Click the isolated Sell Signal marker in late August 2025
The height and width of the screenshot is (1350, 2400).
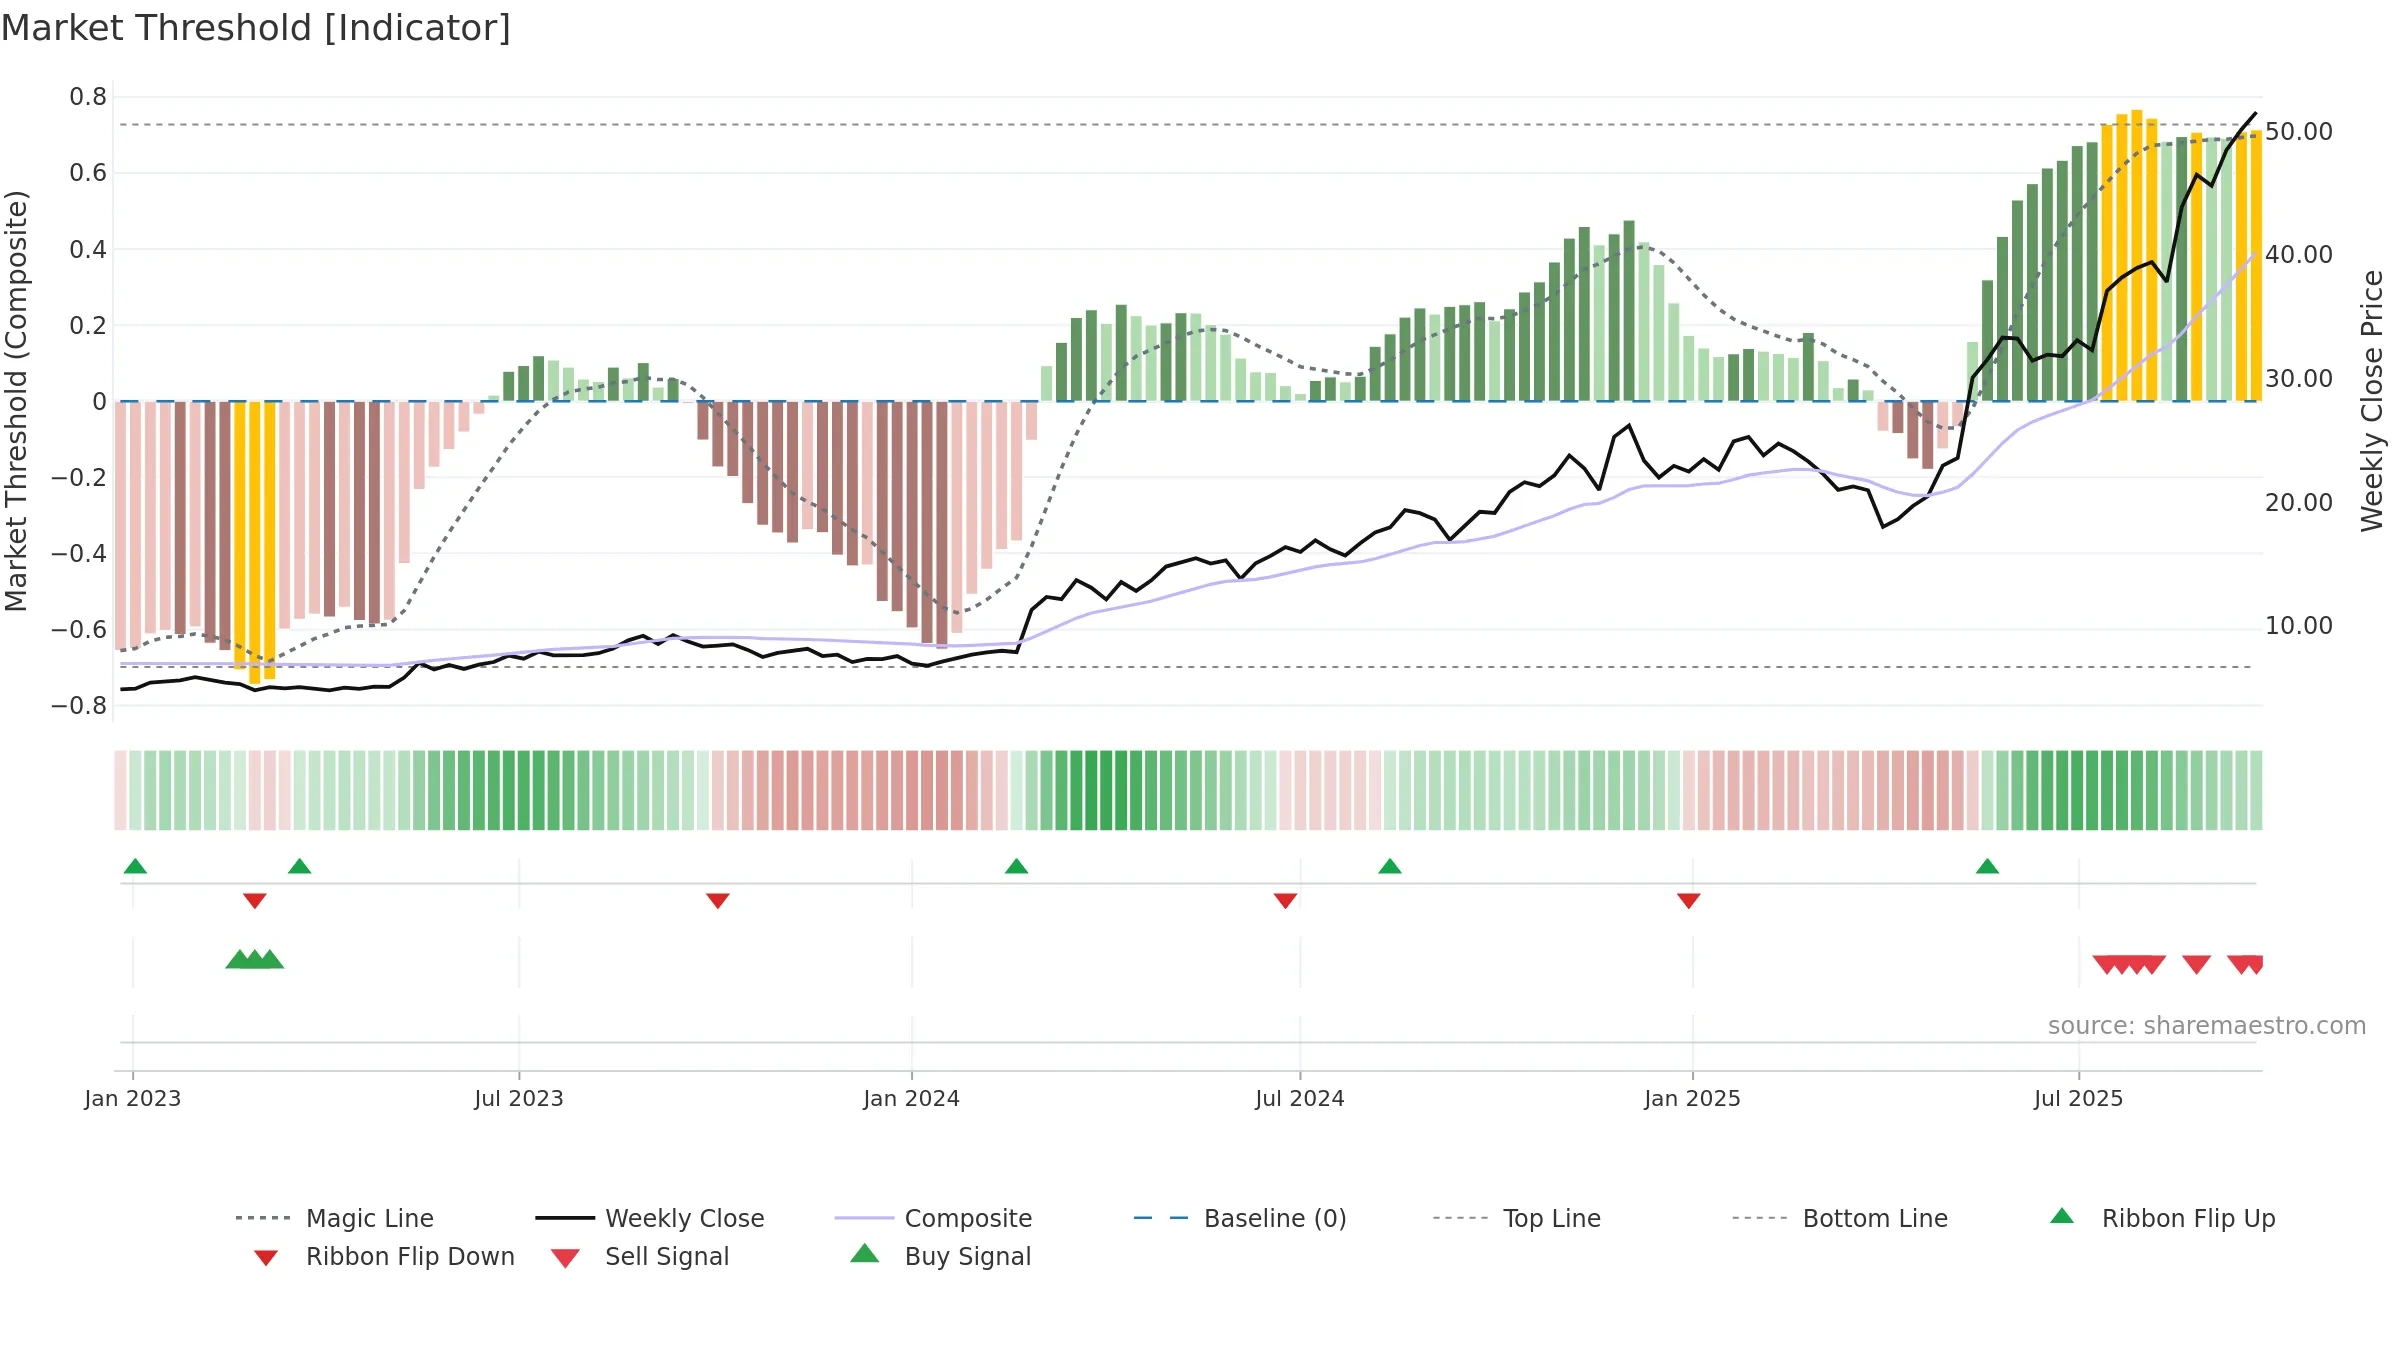point(2196,964)
